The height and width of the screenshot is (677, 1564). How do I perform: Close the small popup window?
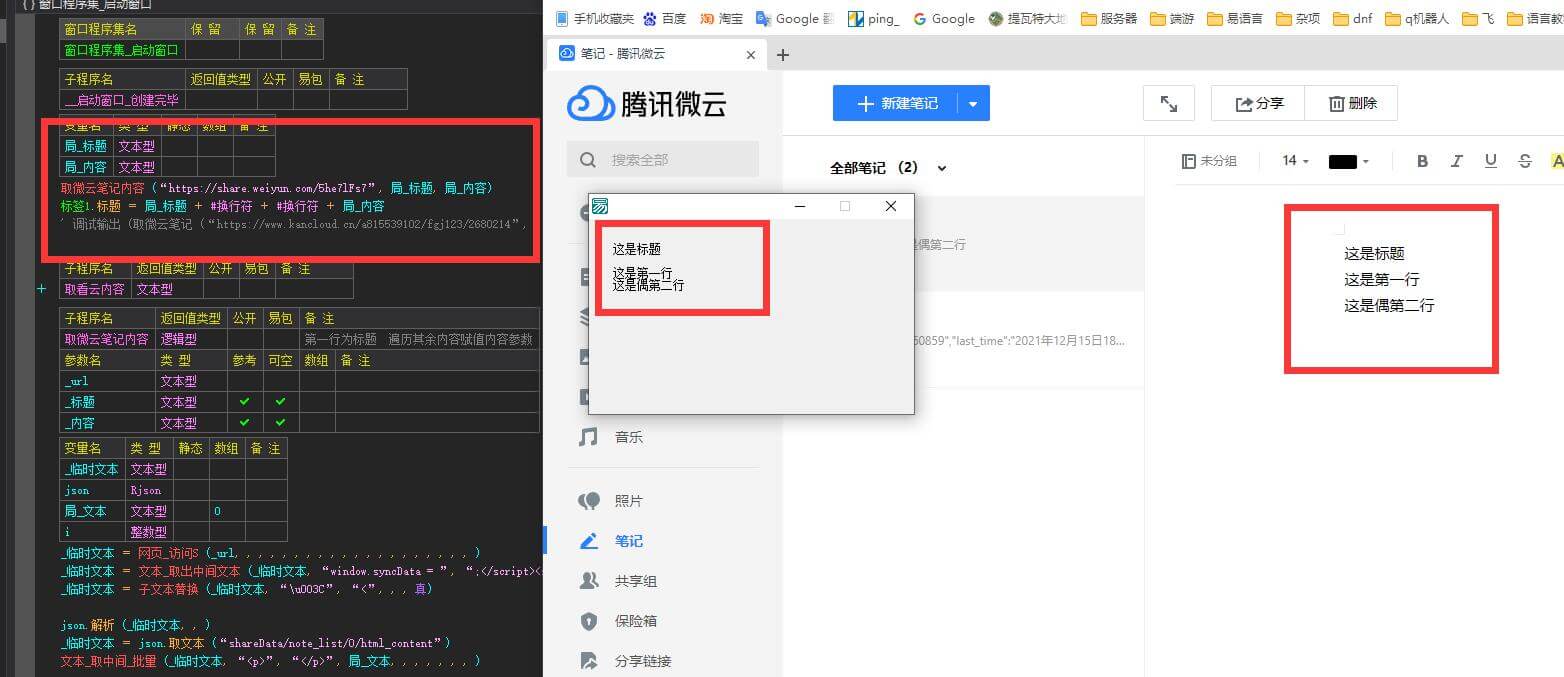click(891, 206)
